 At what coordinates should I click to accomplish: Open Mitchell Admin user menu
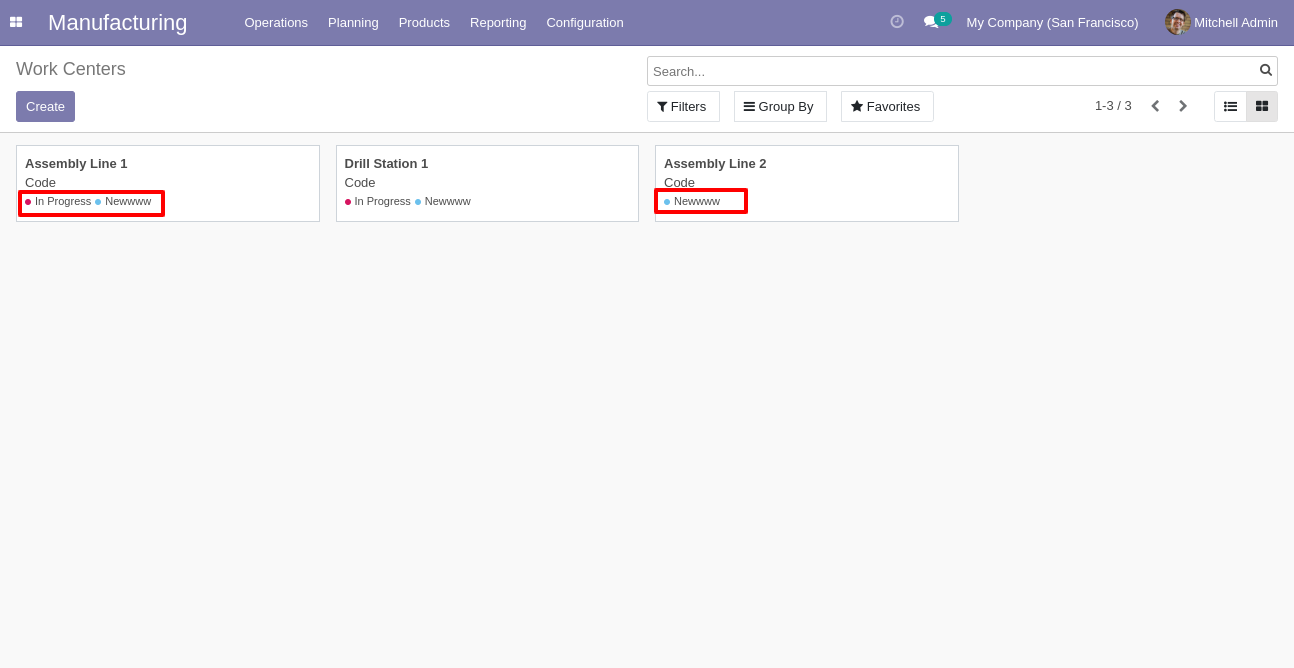1221,22
